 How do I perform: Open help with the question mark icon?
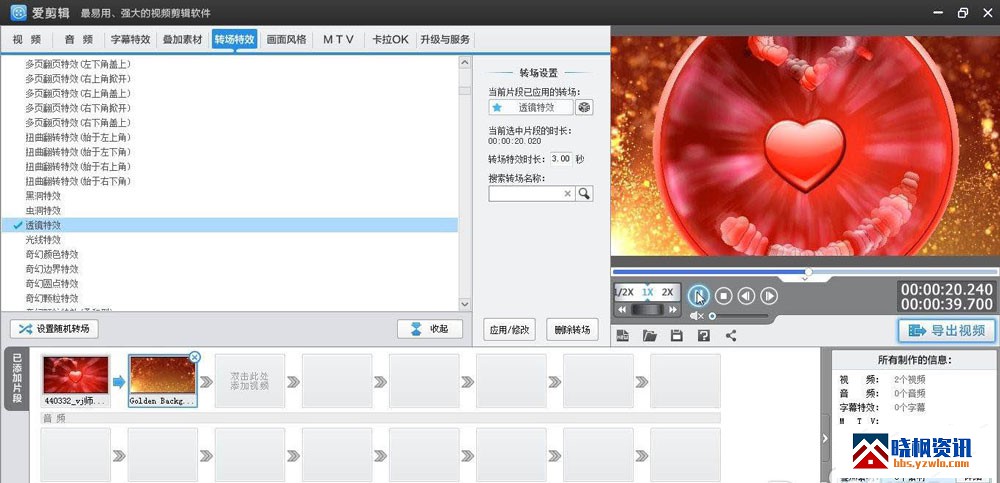[x=703, y=335]
